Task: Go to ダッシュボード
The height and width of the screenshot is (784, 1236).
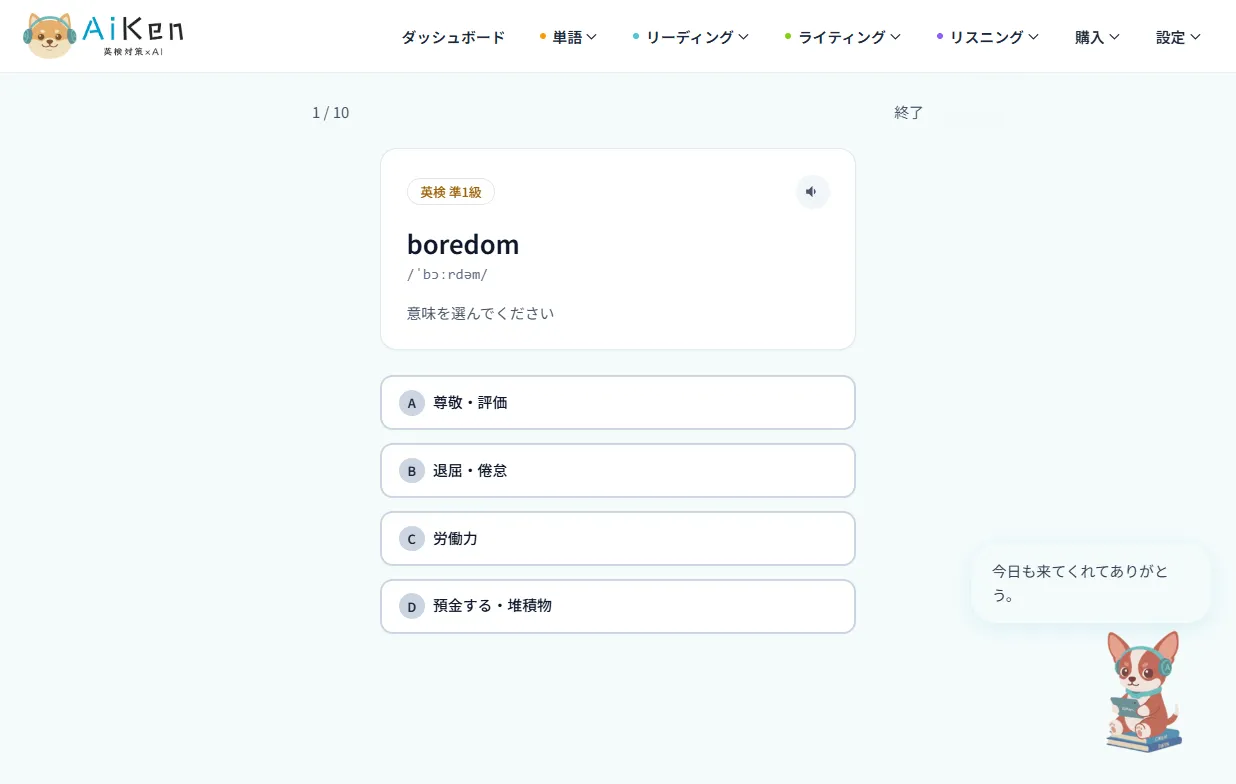Action: click(x=453, y=37)
